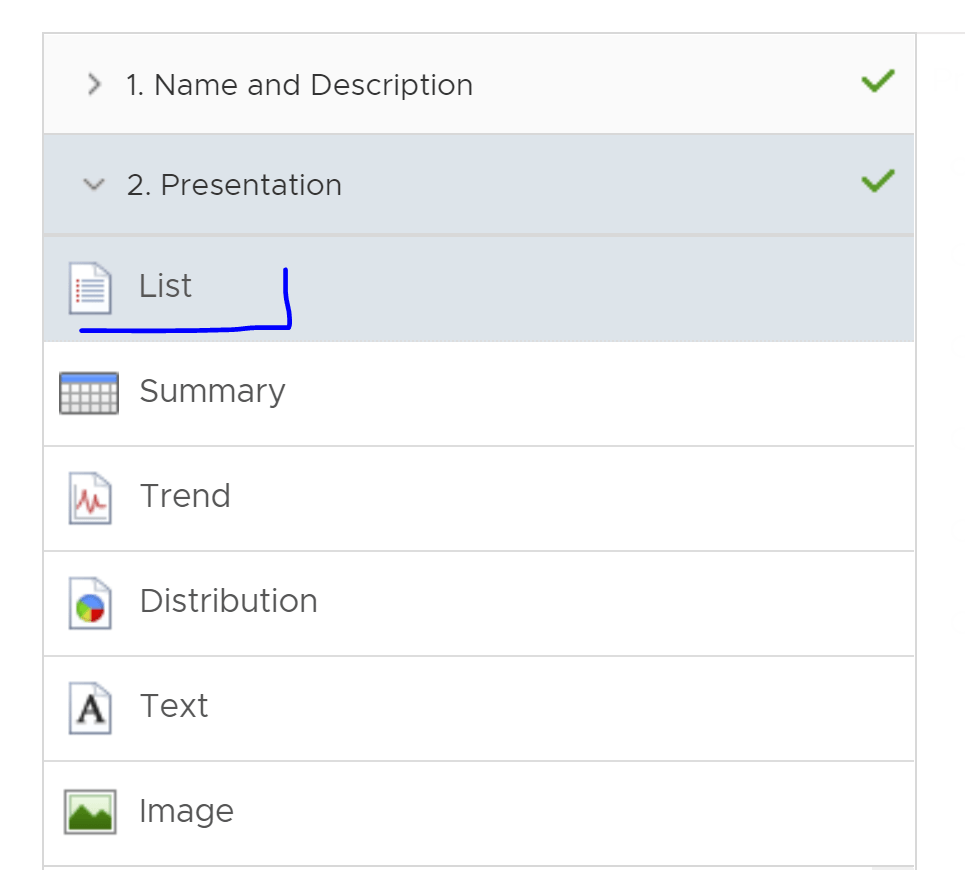Click empty space in the Trend row

tap(600, 498)
